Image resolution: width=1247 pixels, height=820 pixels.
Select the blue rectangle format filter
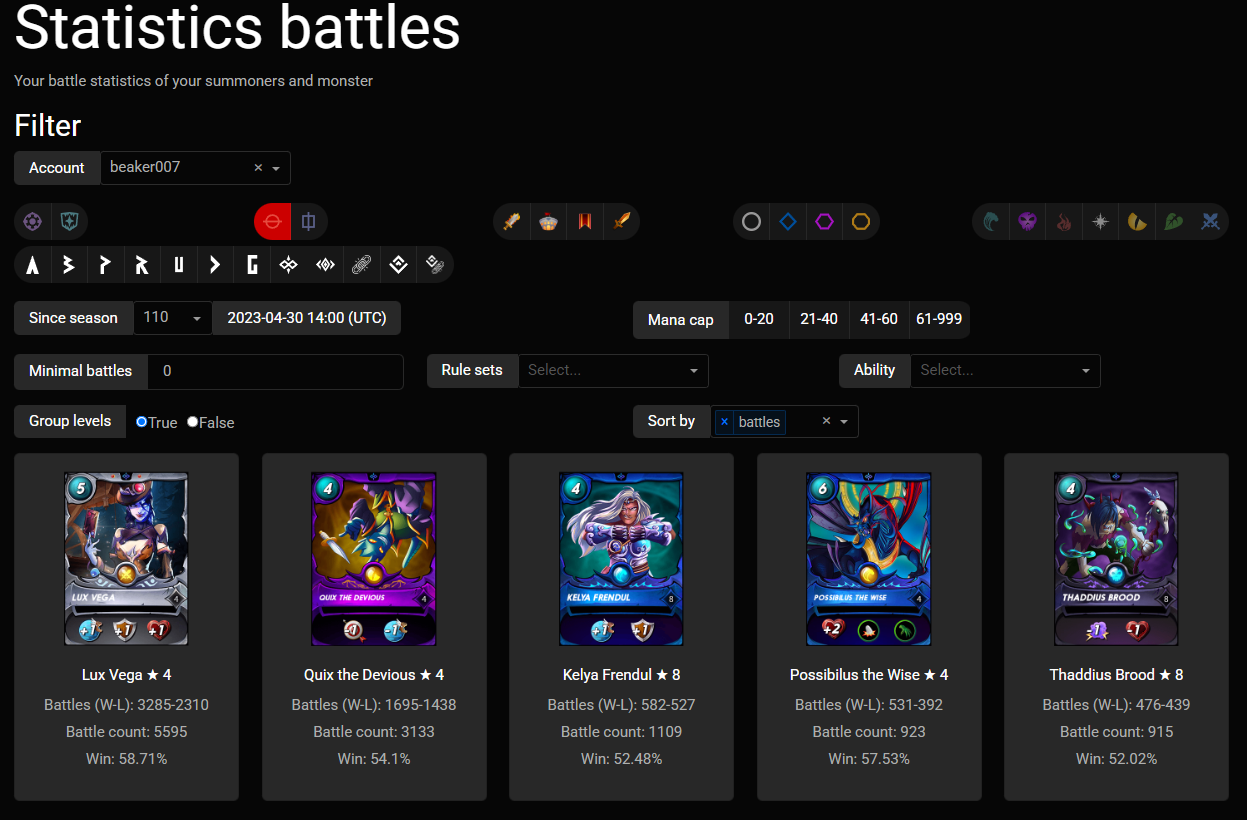[x=309, y=221]
